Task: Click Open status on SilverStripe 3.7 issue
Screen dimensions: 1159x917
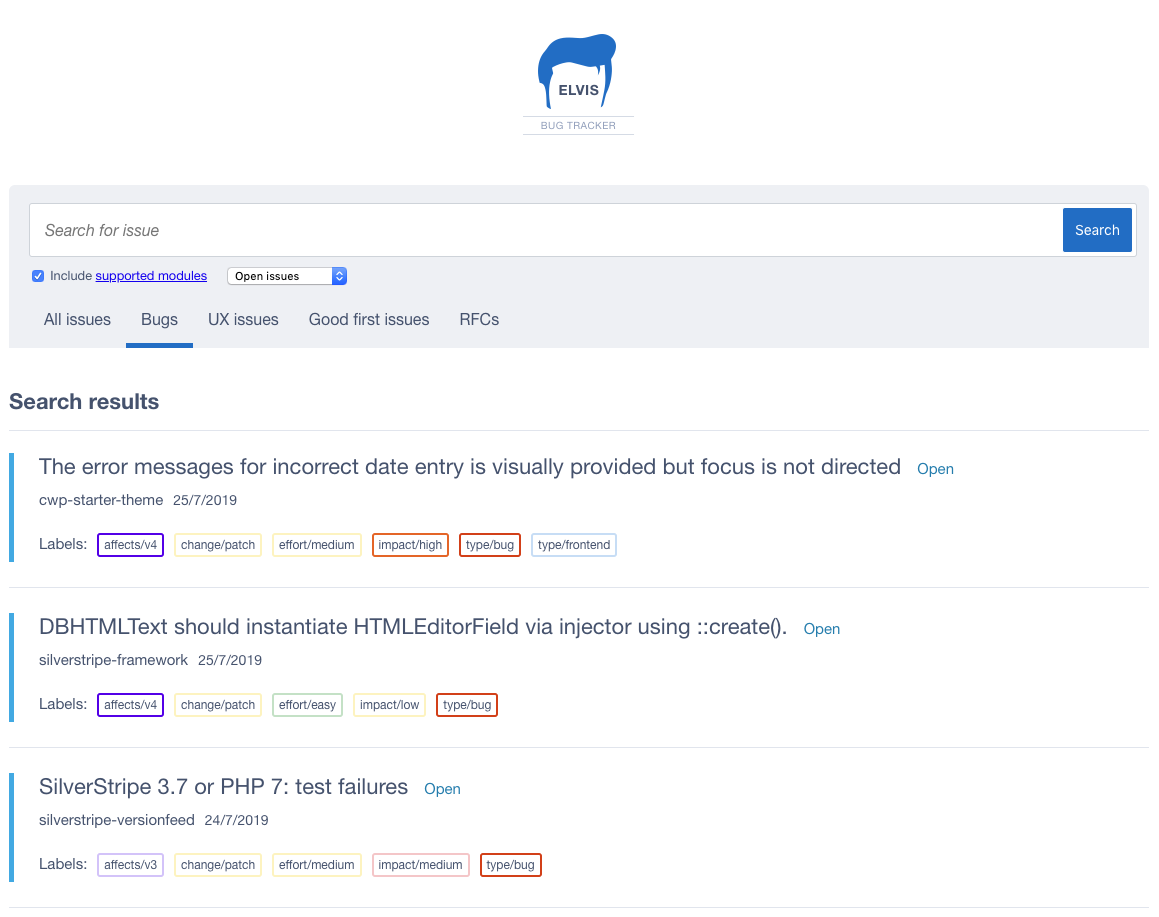Action: click(442, 789)
